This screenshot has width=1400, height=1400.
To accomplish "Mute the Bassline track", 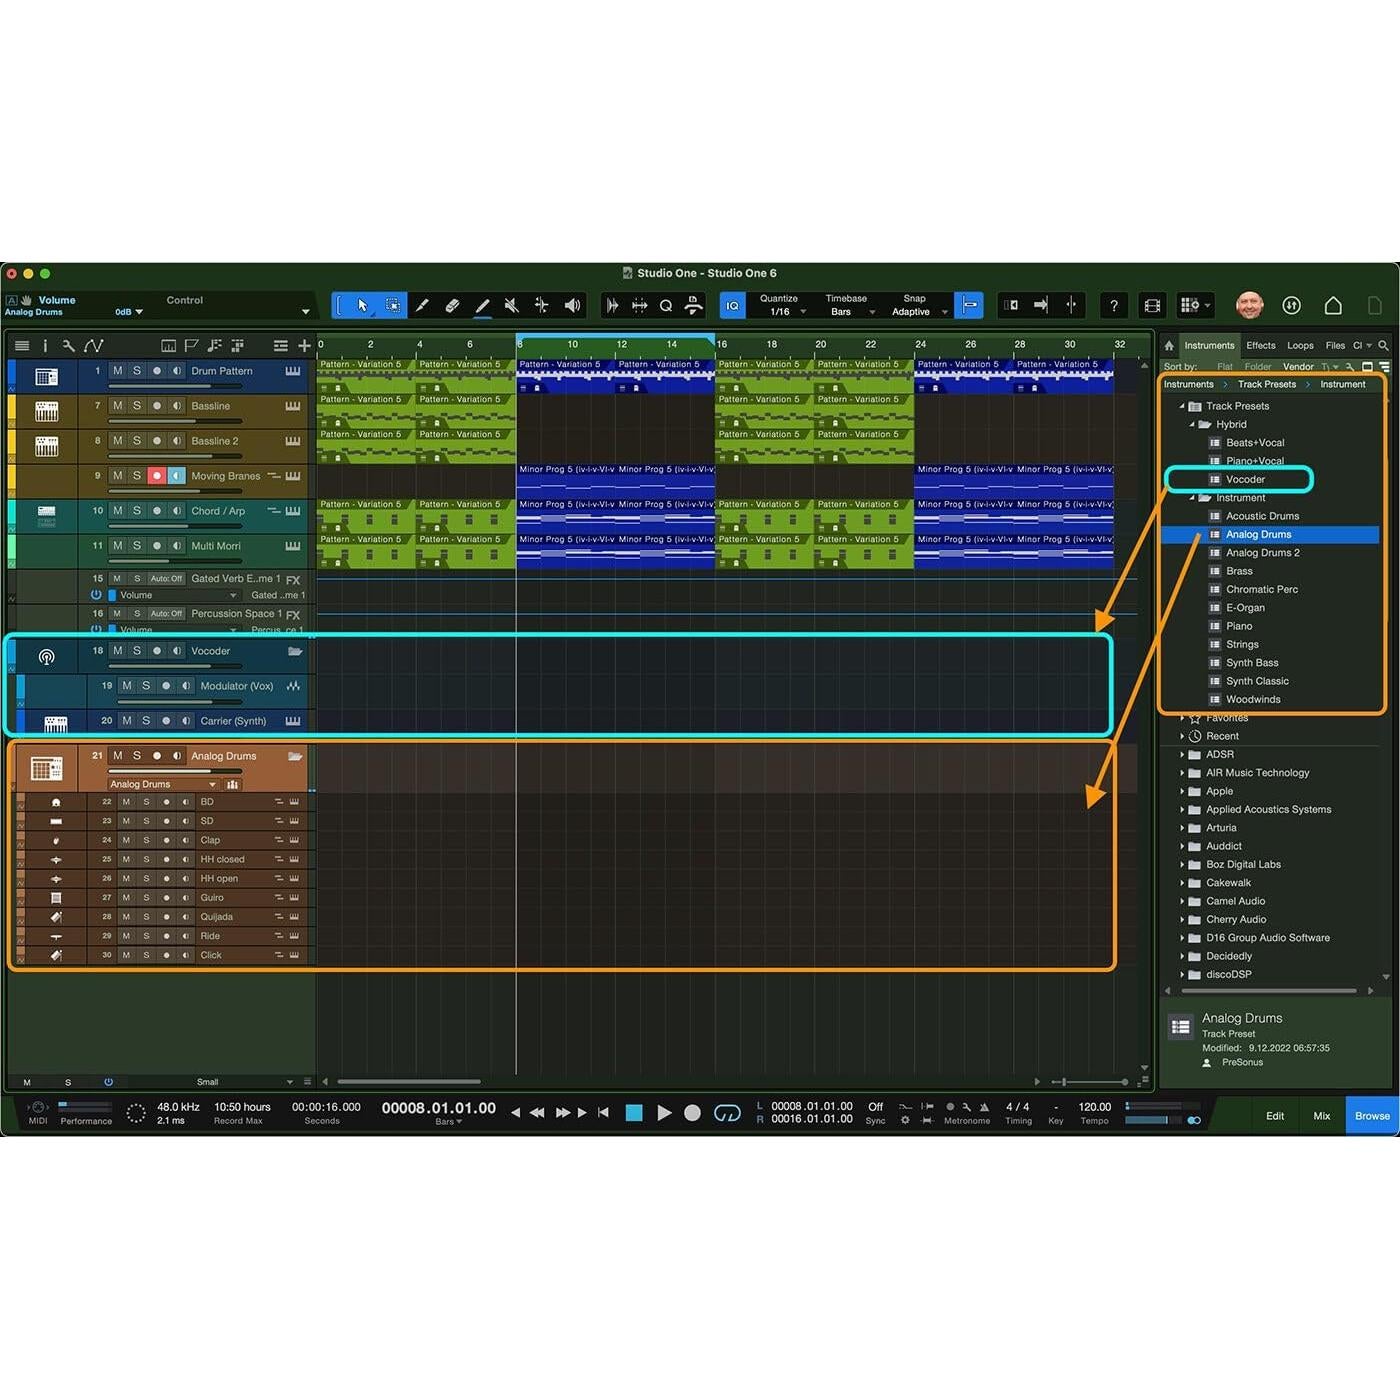I will pos(117,406).
